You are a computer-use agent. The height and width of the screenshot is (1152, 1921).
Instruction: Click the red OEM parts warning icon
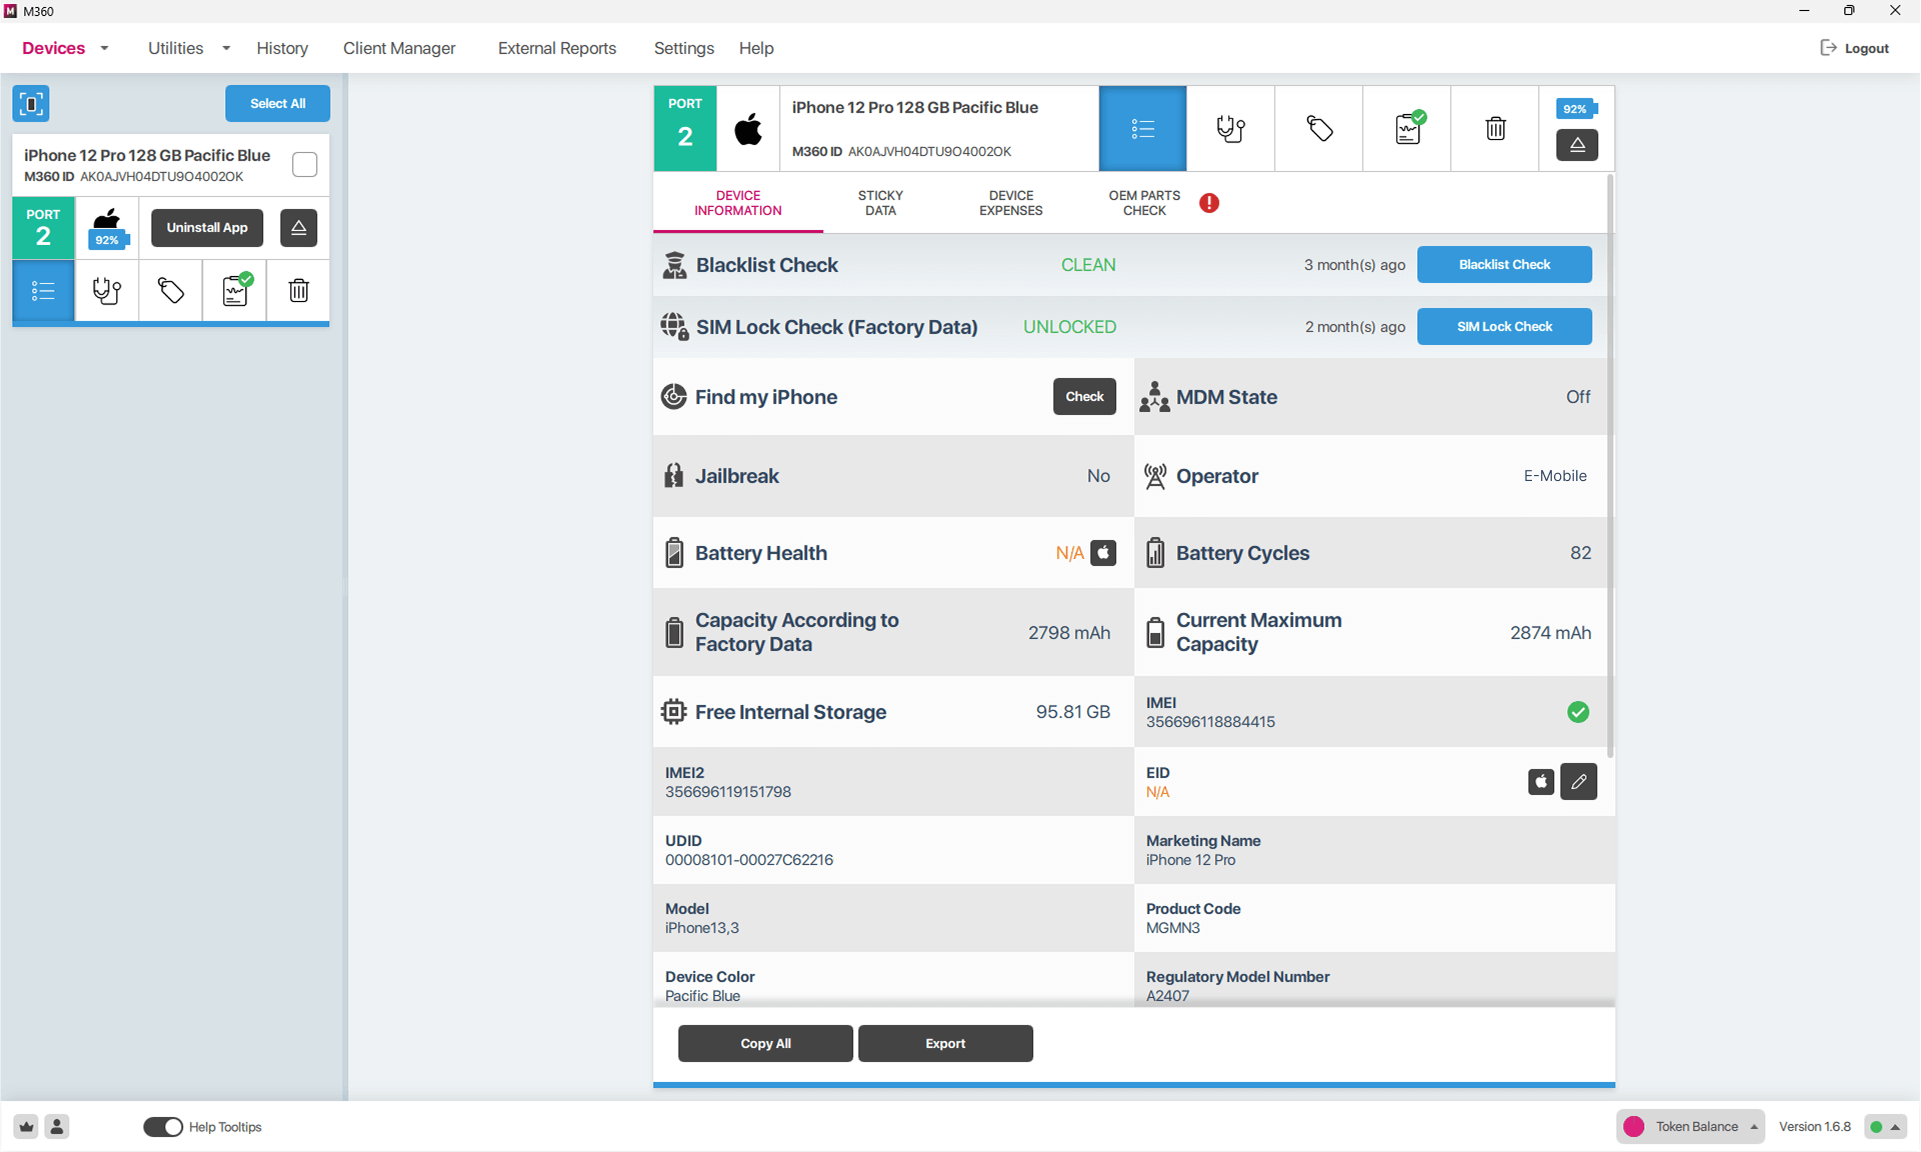(x=1209, y=203)
